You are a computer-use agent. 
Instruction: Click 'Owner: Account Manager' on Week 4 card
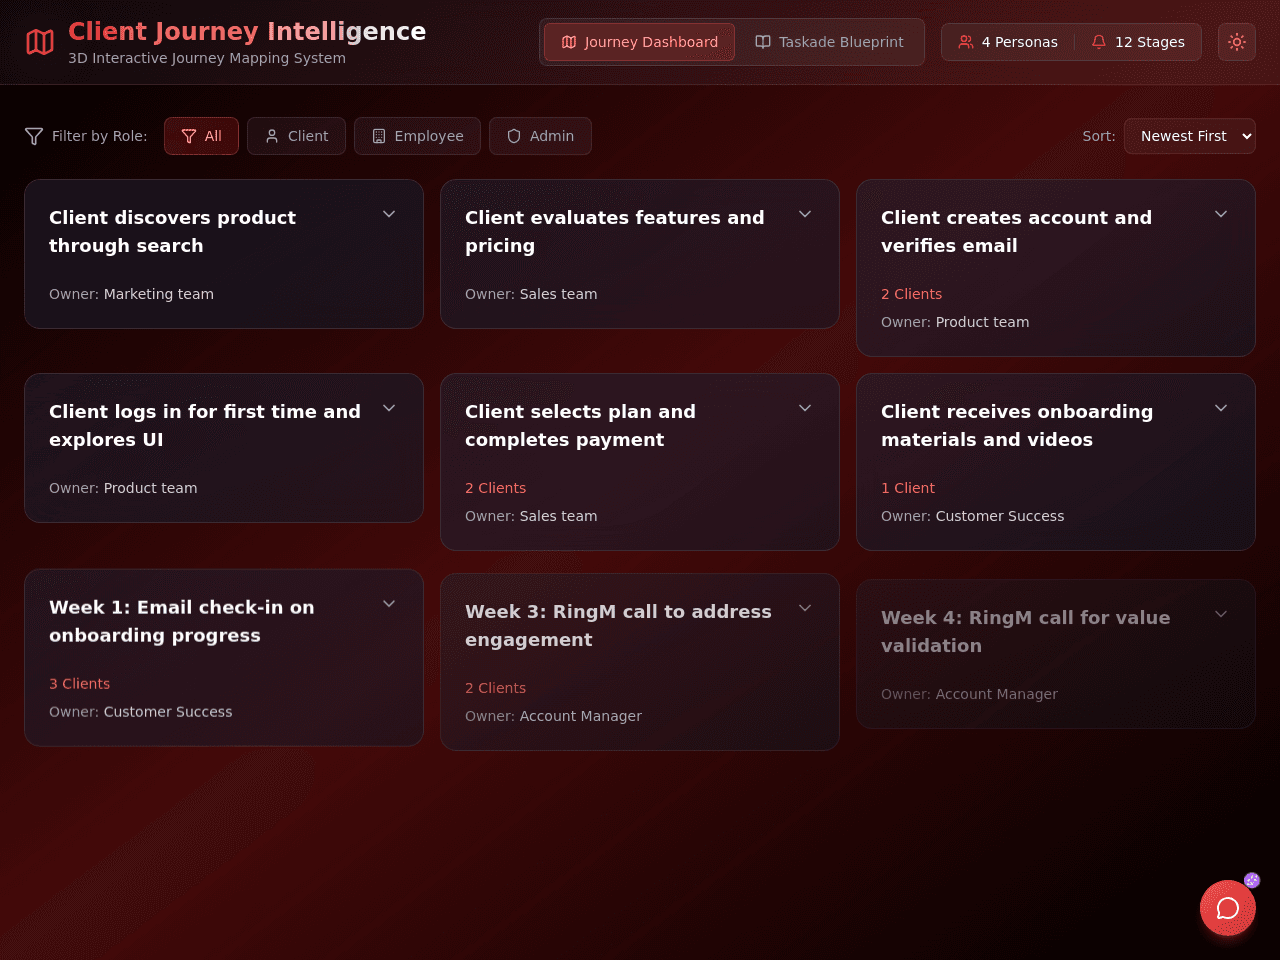(x=969, y=694)
